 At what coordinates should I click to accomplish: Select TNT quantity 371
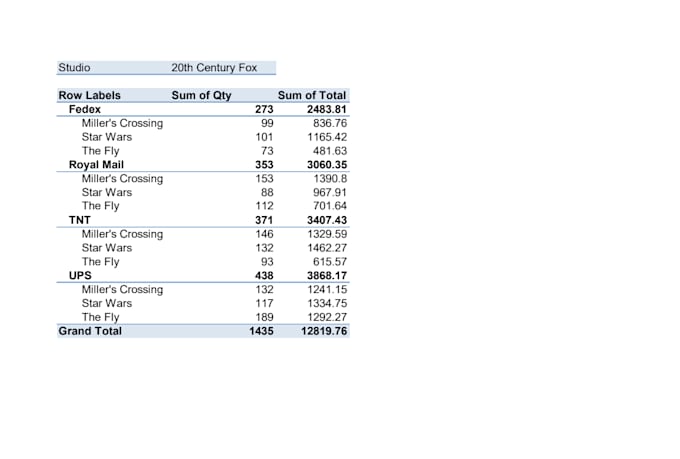(x=264, y=220)
